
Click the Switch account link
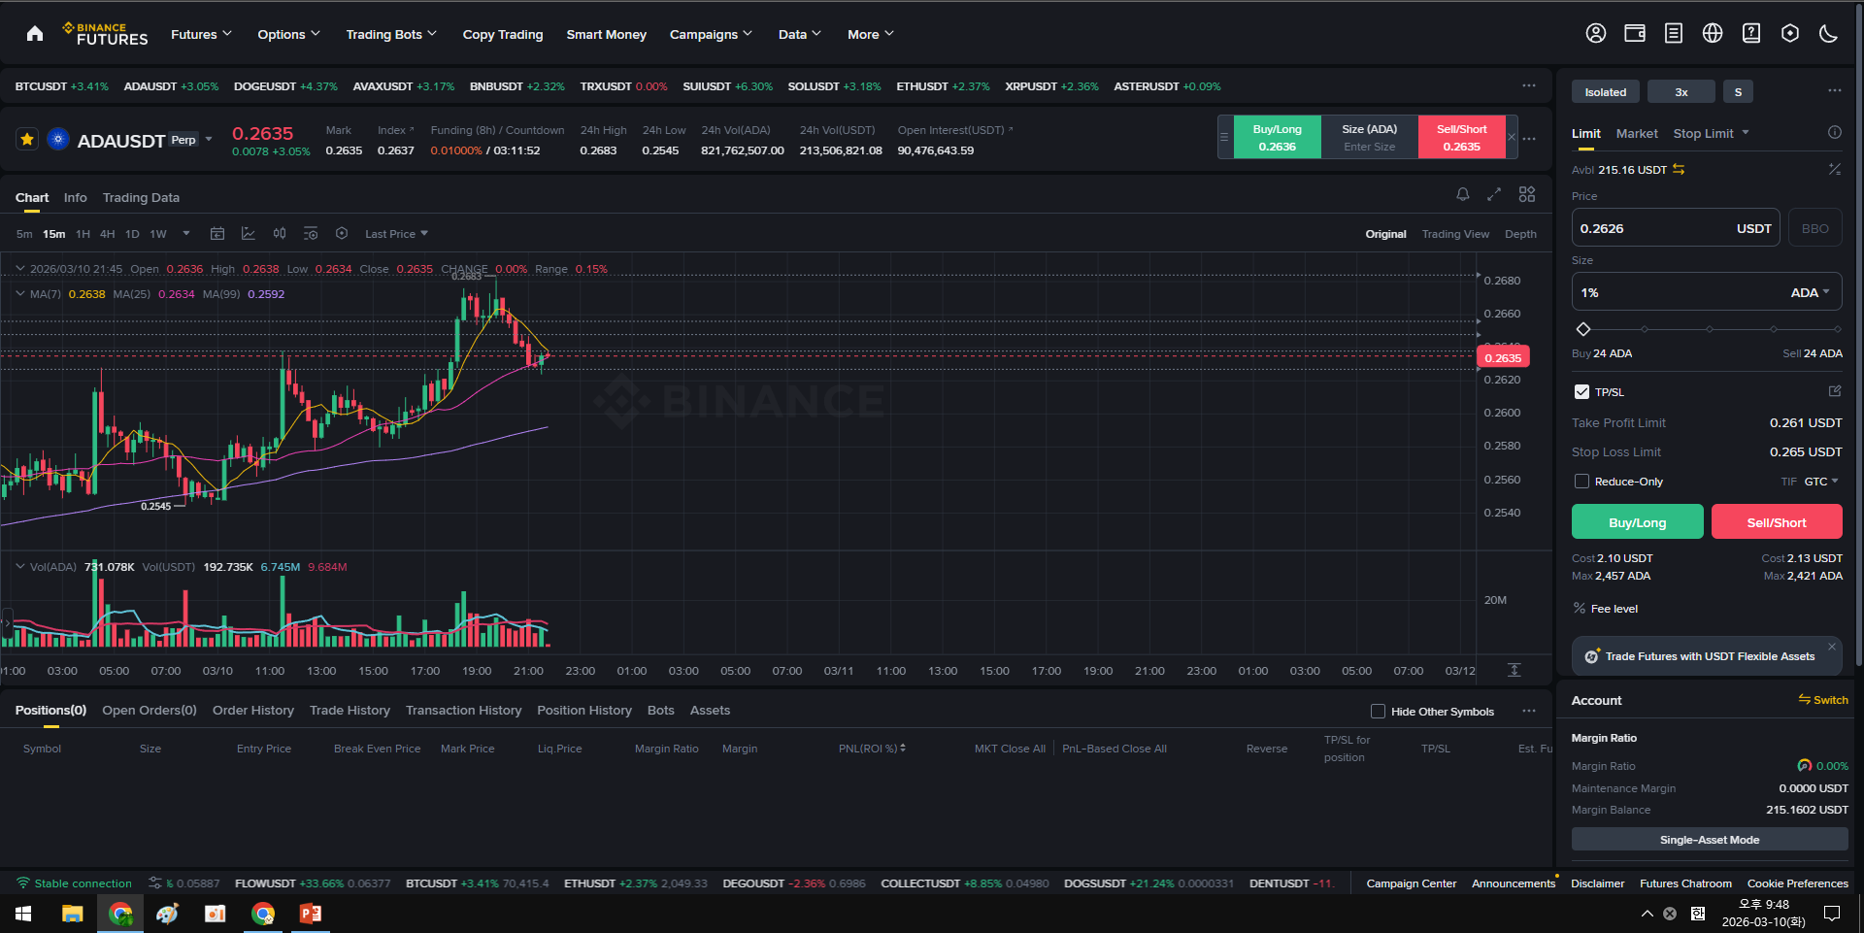tap(1823, 700)
